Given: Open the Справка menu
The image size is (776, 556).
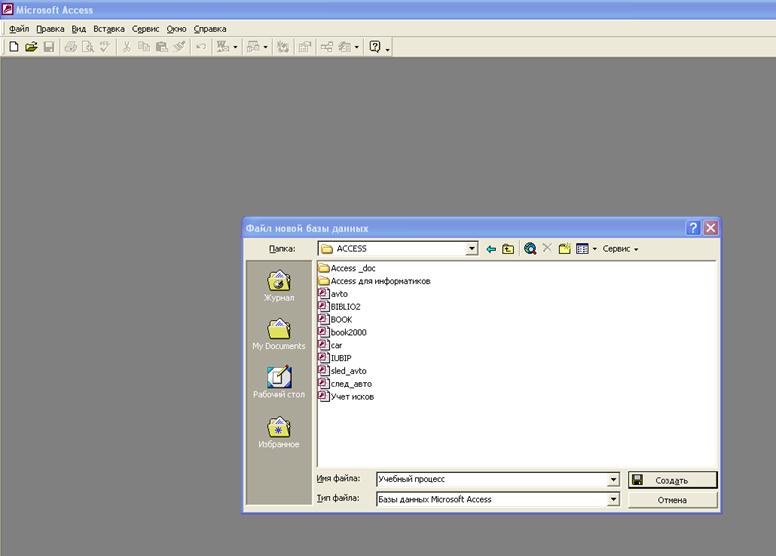Looking at the screenshot, I should pyautogui.click(x=210, y=29).
